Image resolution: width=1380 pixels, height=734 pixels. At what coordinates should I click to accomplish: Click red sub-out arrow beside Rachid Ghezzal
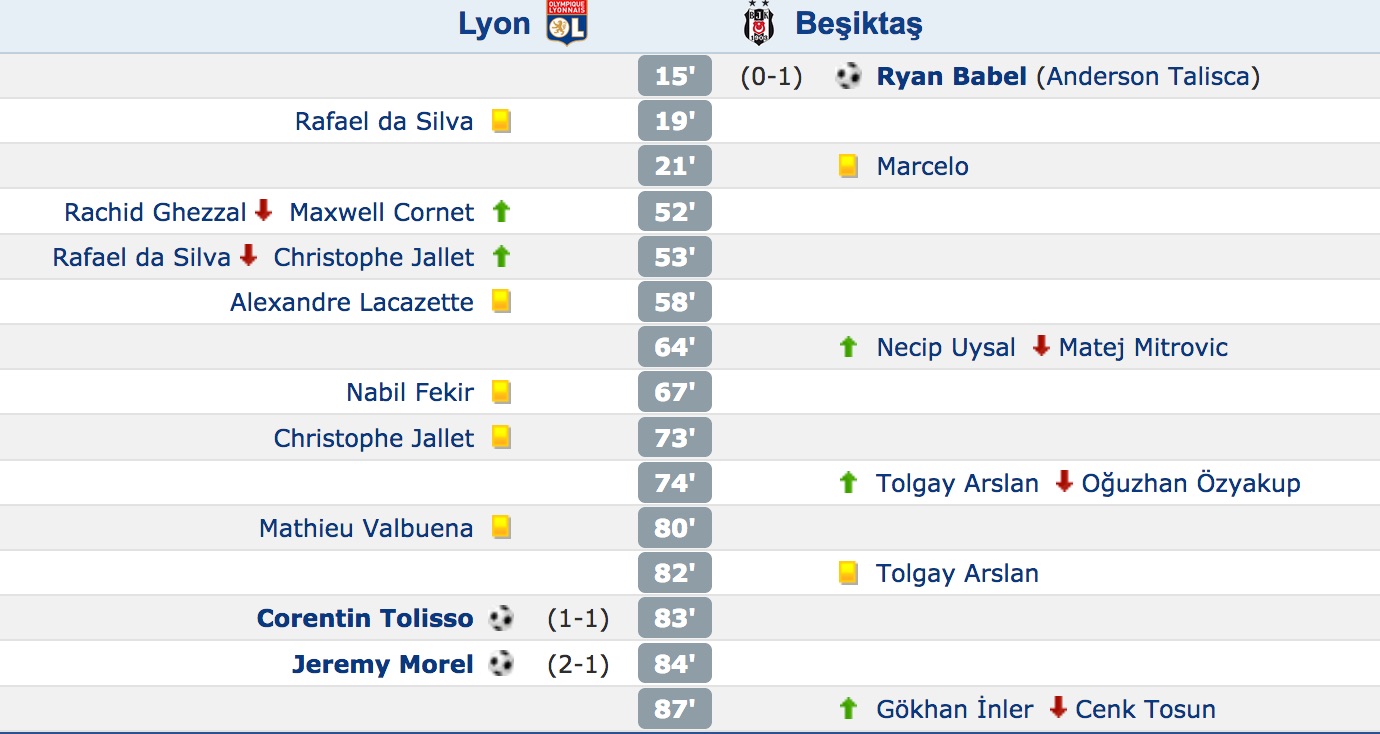pyautogui.click(x=263, y=211)
